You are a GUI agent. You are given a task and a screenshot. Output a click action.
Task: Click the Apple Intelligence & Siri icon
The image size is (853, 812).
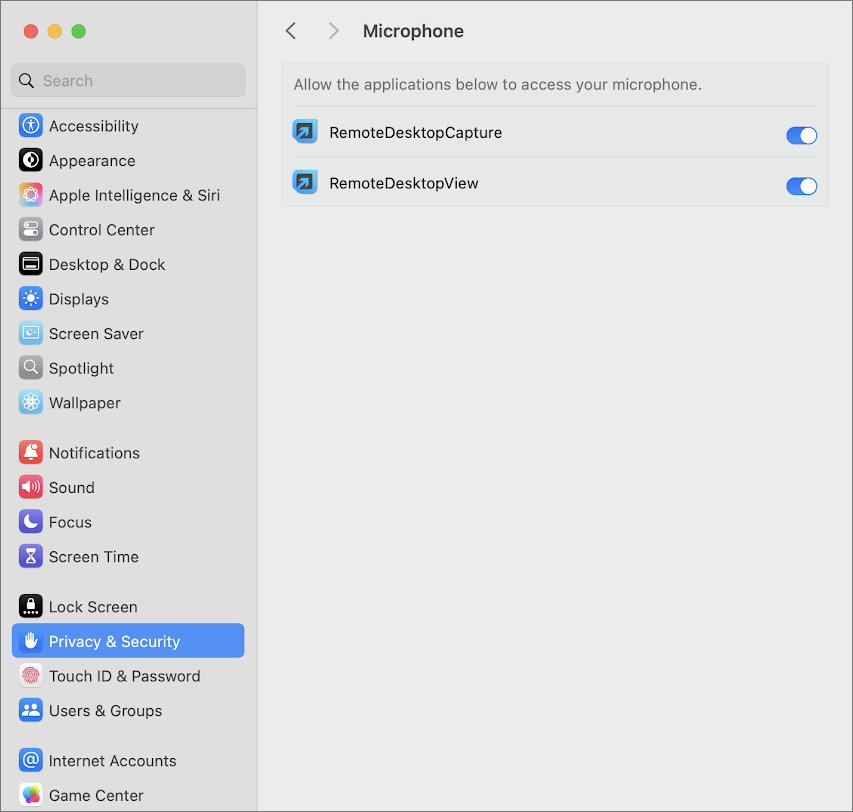point(31,195)
